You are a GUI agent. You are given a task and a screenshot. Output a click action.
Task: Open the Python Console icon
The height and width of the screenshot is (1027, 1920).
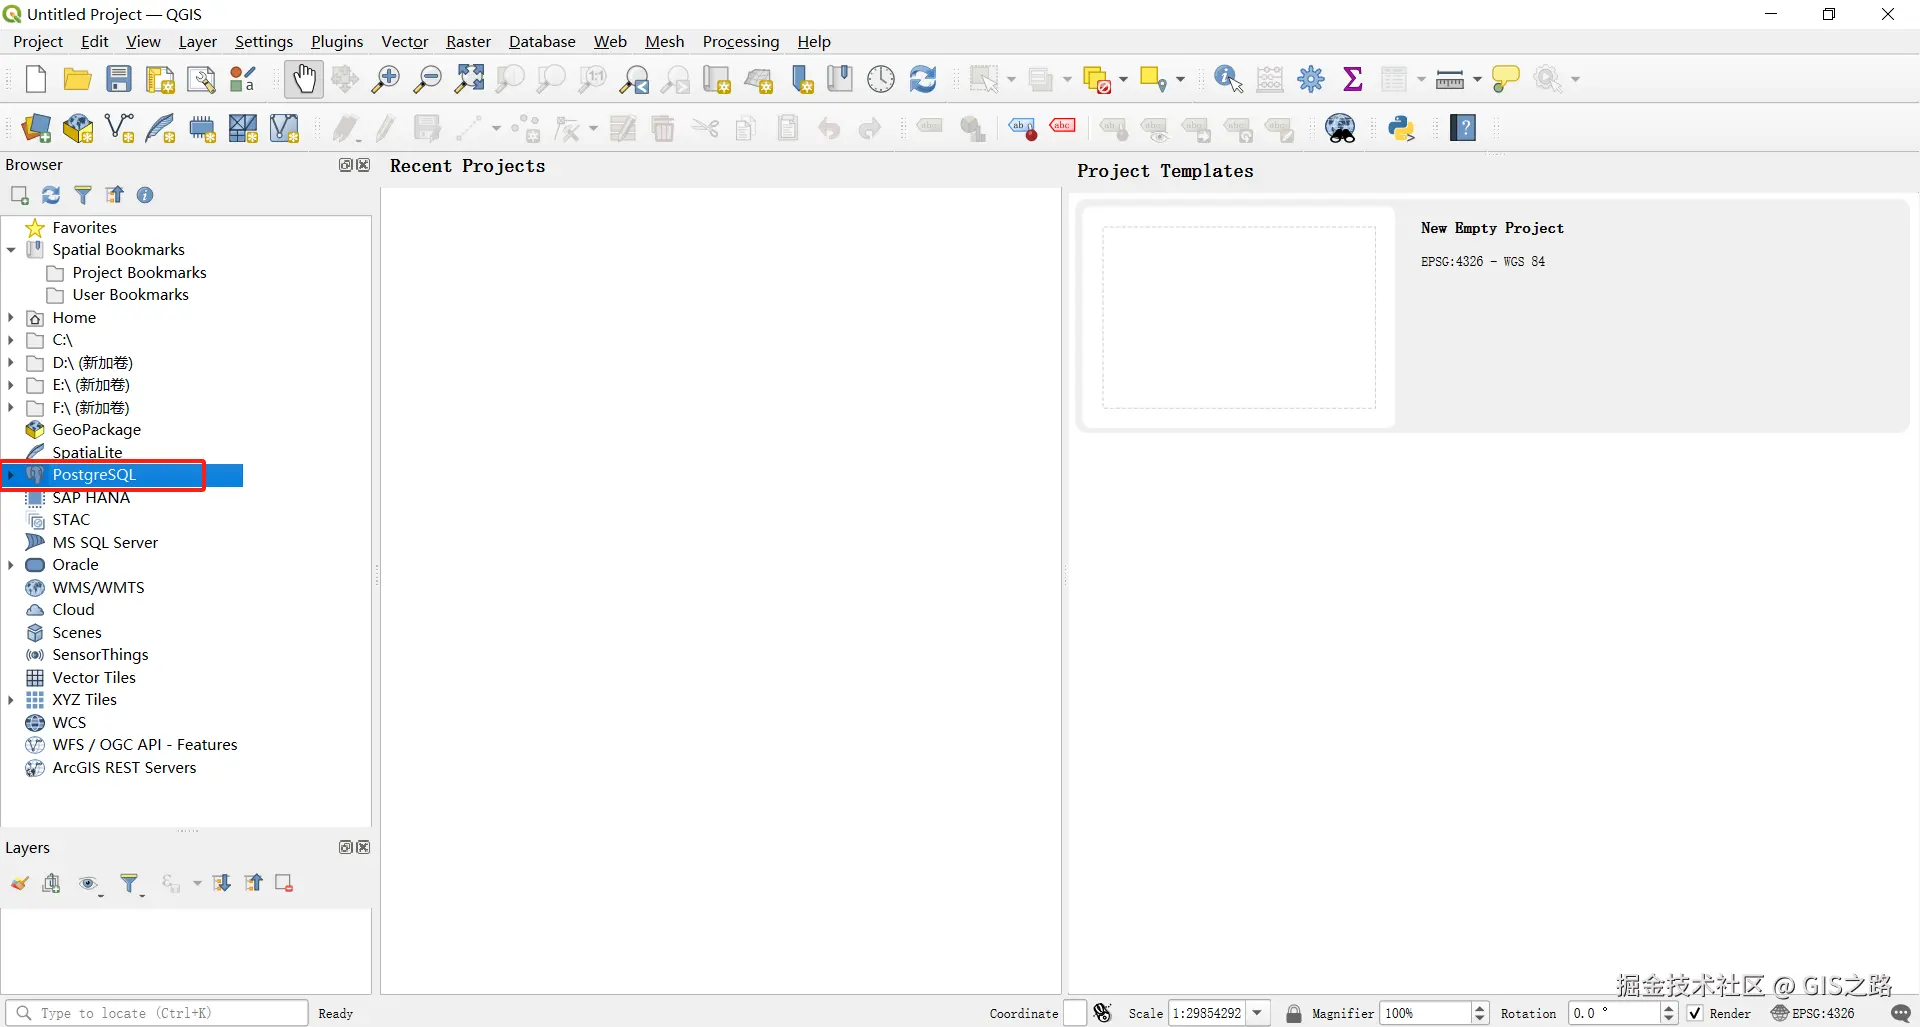[1401, 128]
